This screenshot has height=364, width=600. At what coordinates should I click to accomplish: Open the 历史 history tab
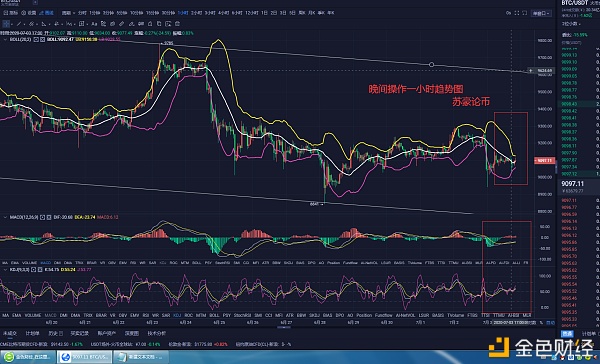pos(55,333)
